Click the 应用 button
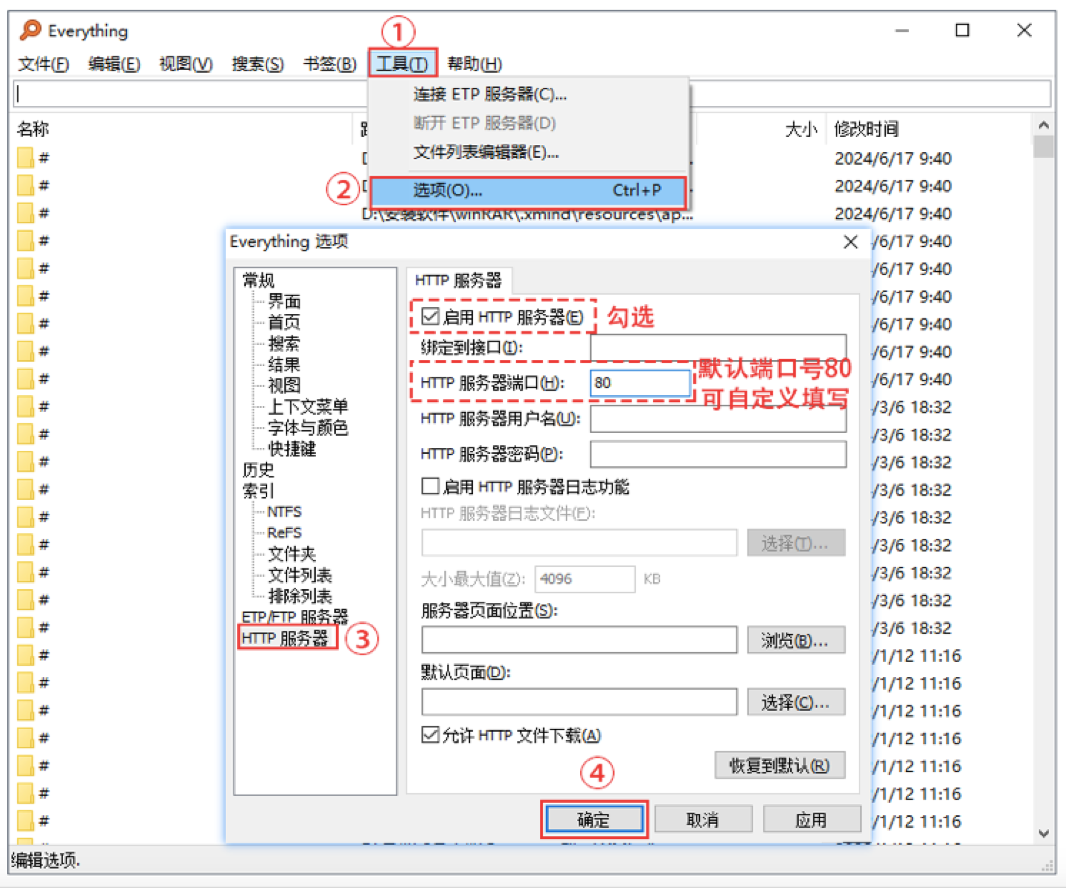The height and width of the screenshot is (888, 1066). click(811, 819)
